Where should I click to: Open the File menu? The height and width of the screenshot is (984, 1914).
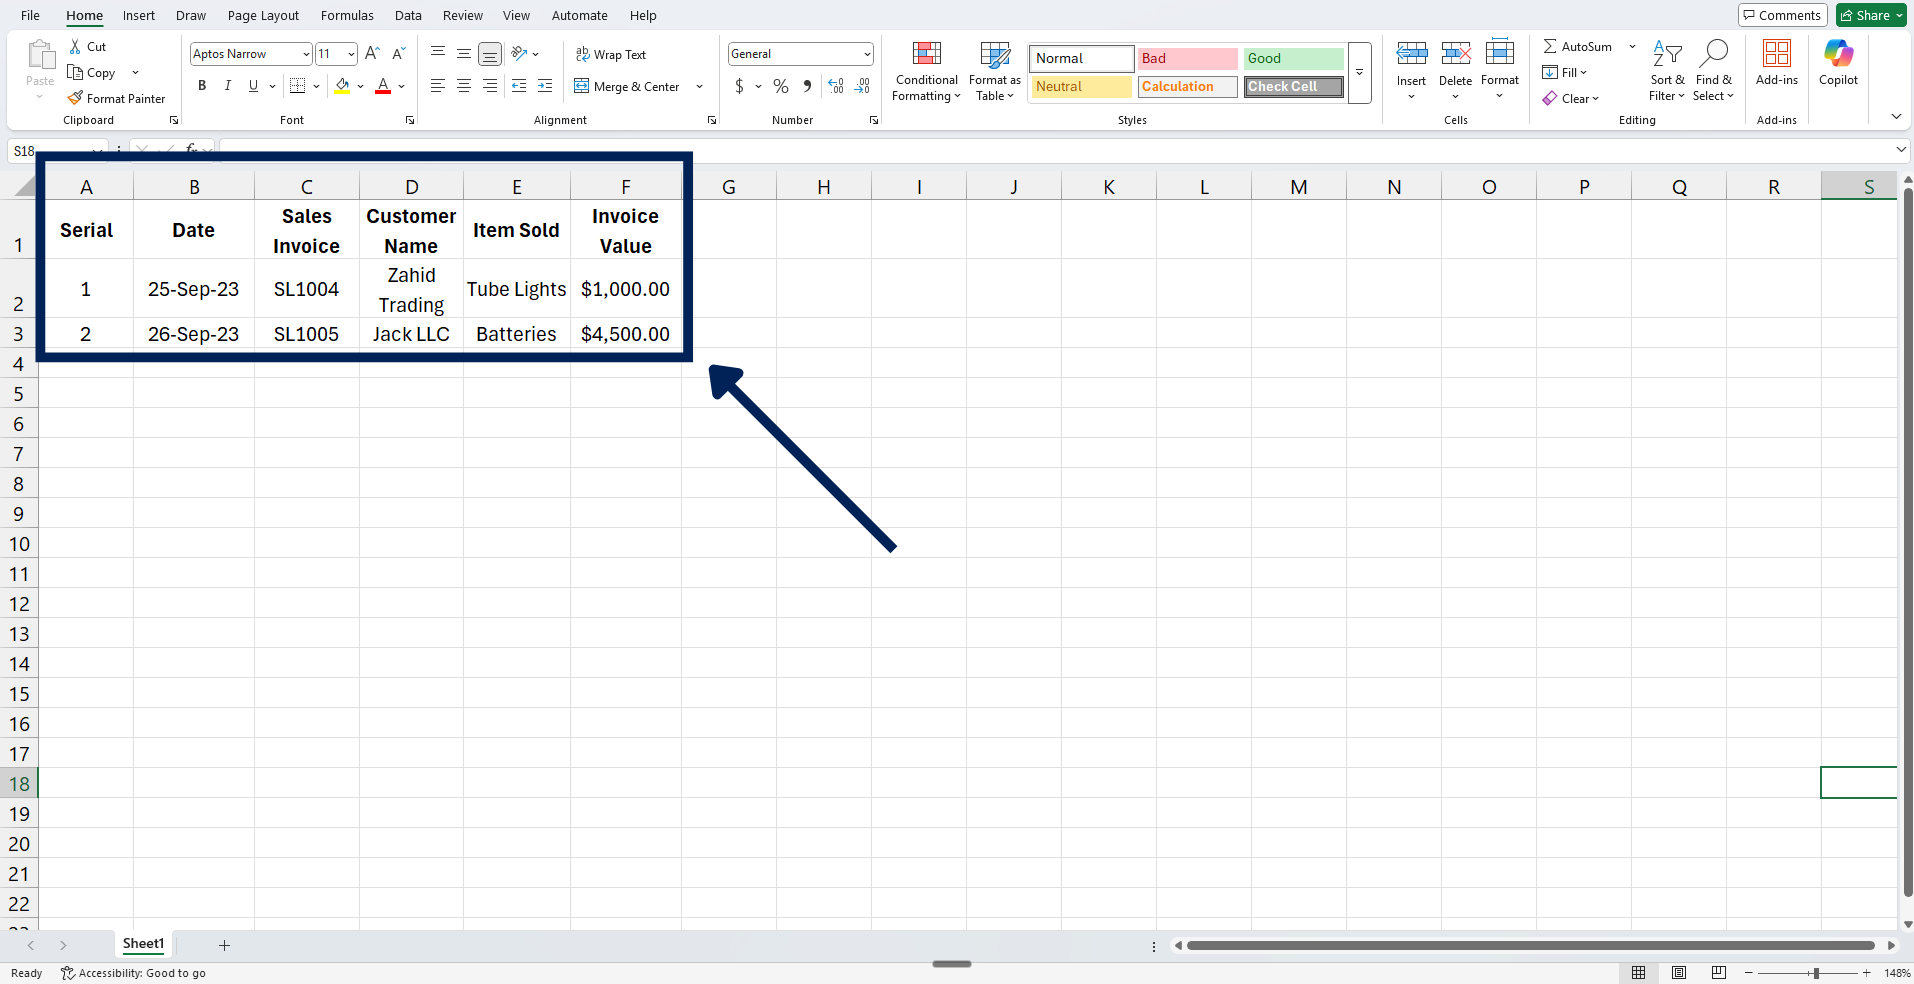pos(30,15)
